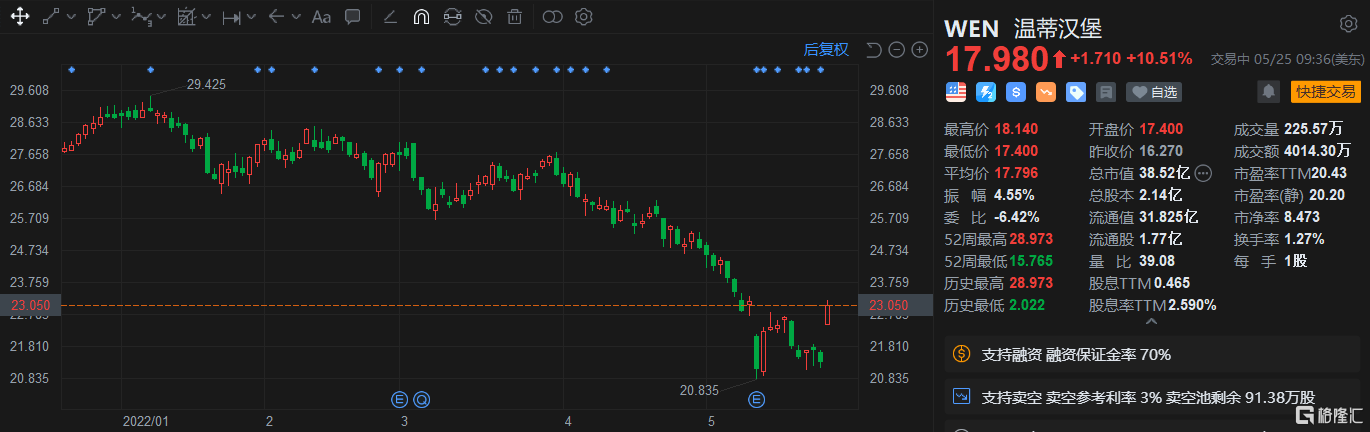The image size is (1370, 432).
Task: Toggle hide all drawings eye icon
Action: click(x=483, y=17)
